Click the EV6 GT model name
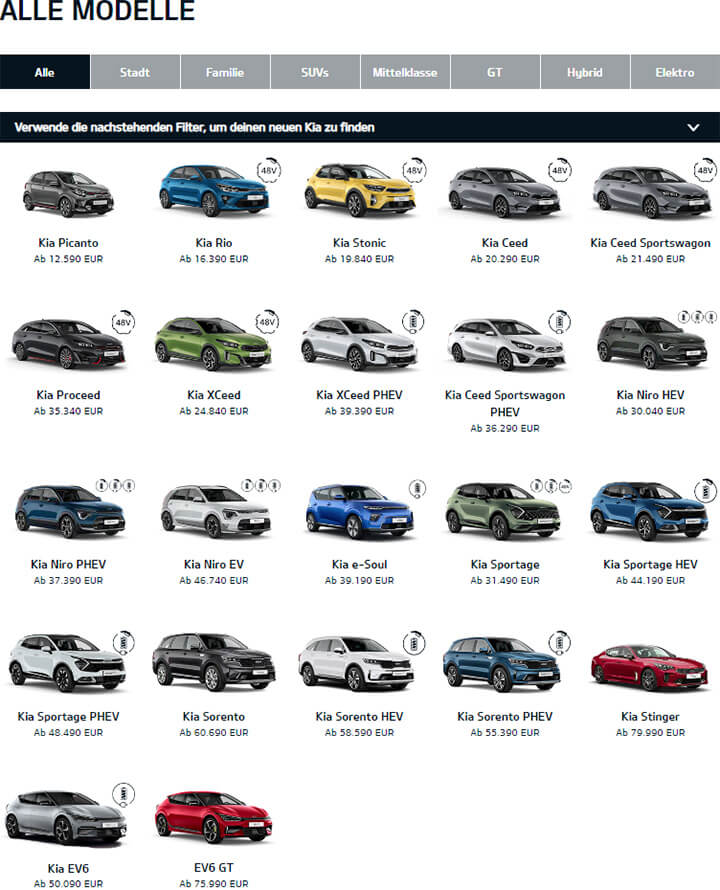 214,868
